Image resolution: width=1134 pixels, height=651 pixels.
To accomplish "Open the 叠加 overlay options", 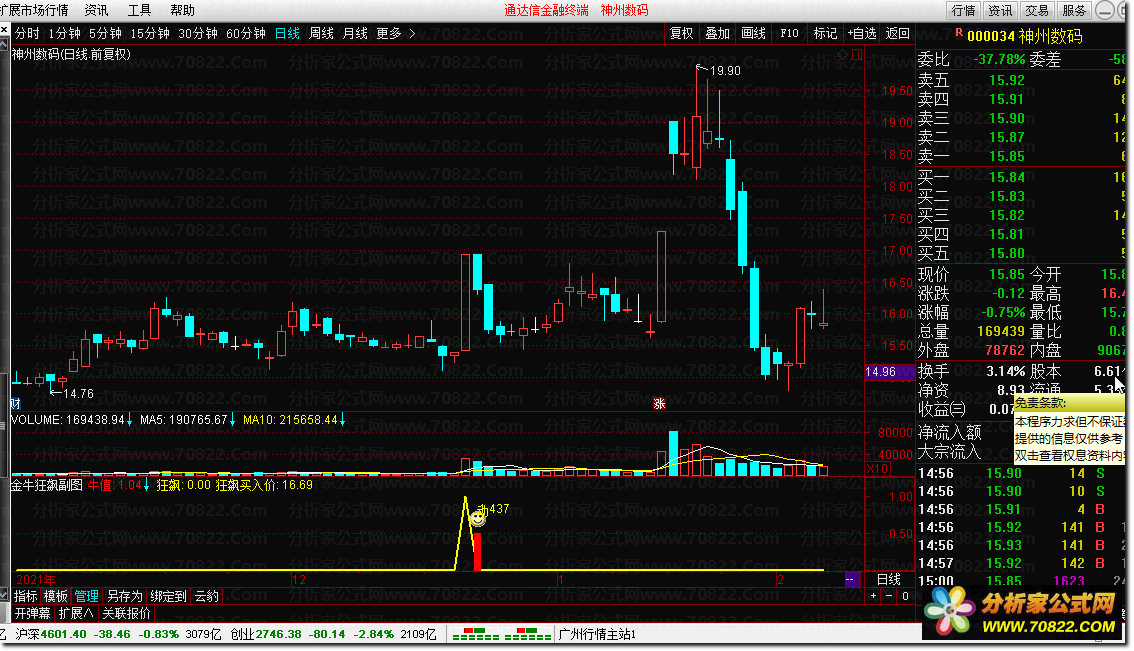I will coord(717,33).
